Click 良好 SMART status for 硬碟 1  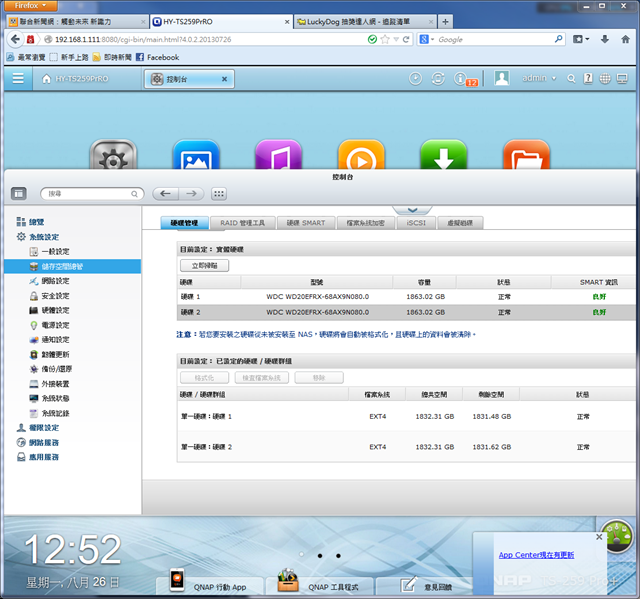tap(599, 297)
